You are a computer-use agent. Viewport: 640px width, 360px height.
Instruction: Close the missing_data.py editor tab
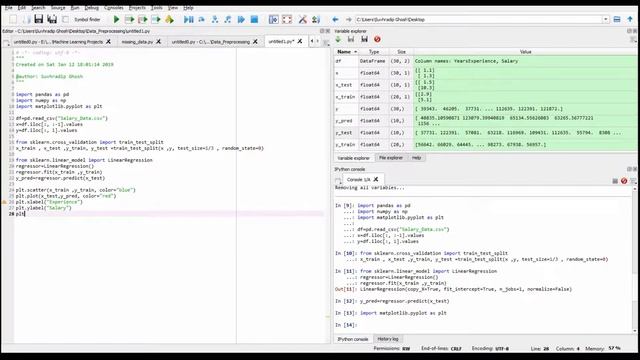tap(158, 42)
